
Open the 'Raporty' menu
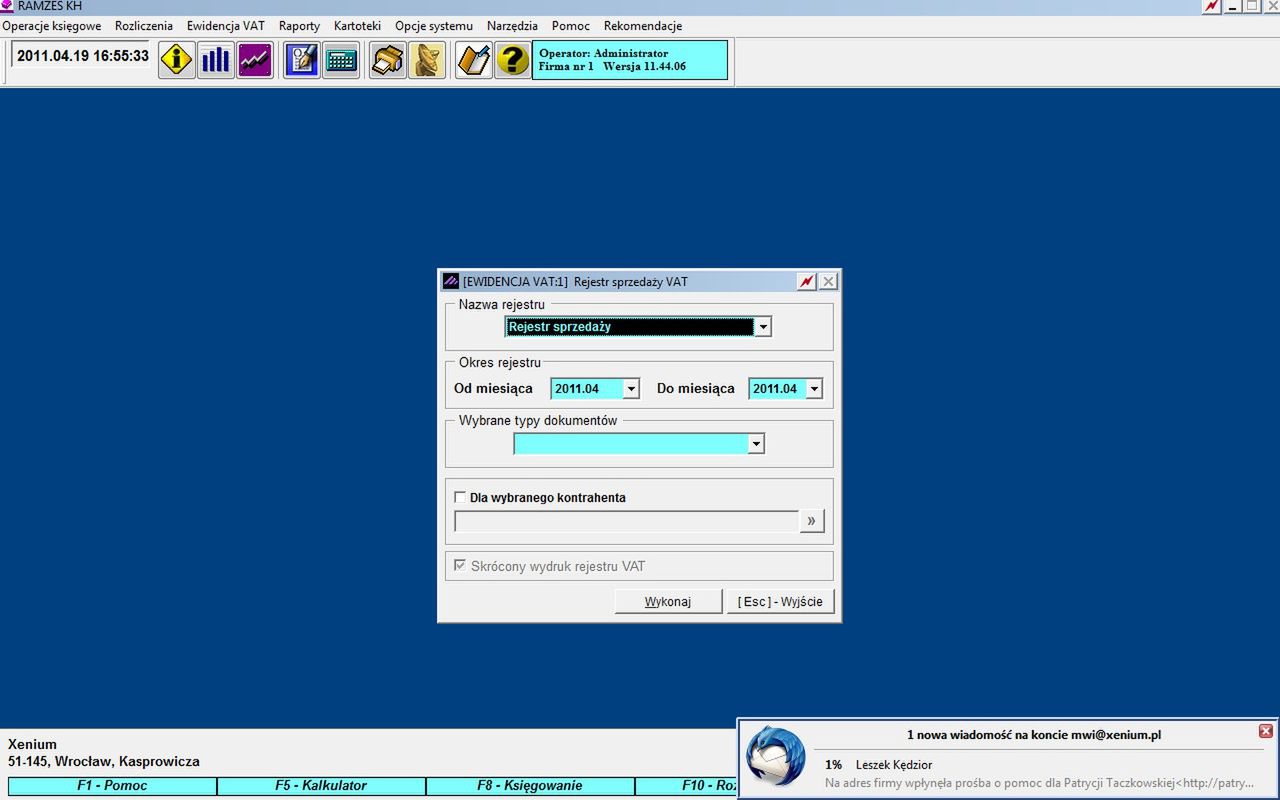click(299, 26)
